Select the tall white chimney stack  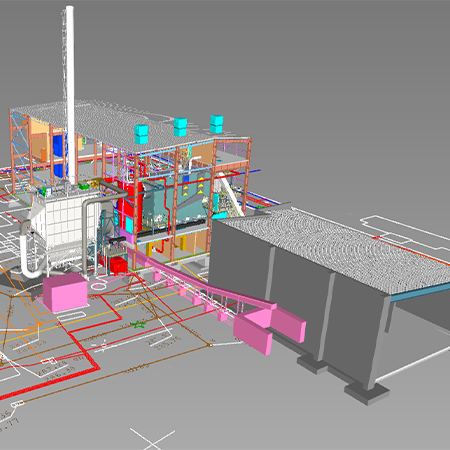point(70,95)
